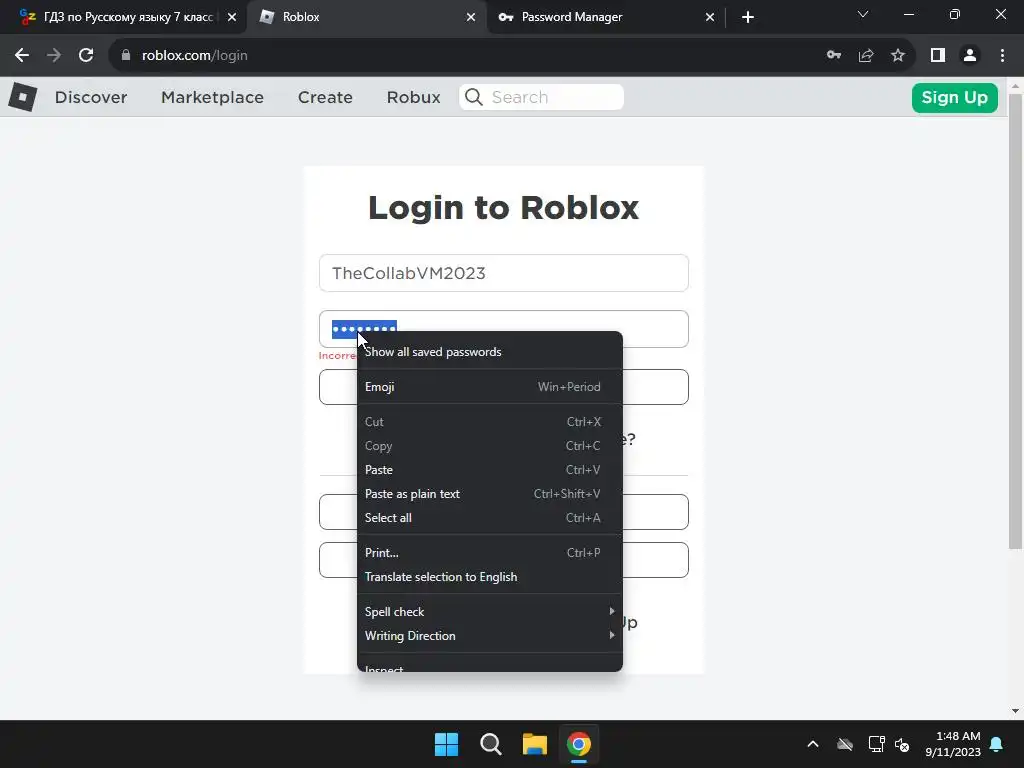Click the Roblox logo icon
The width and height of the screenshot is (1024, 768).
[23, 97]
